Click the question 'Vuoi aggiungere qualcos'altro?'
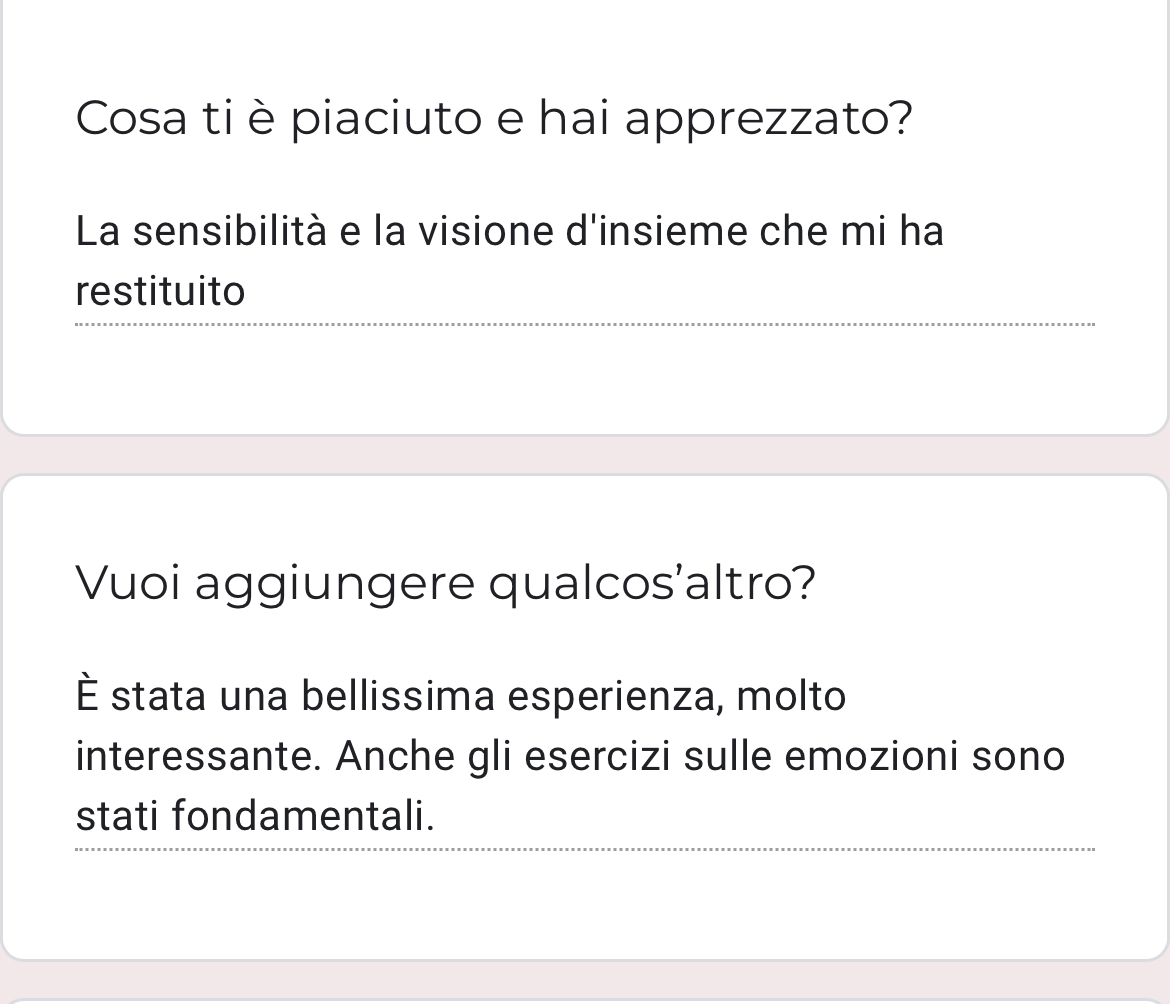1170x1004 pixels. pyautogui.click(x=445, y=583)
